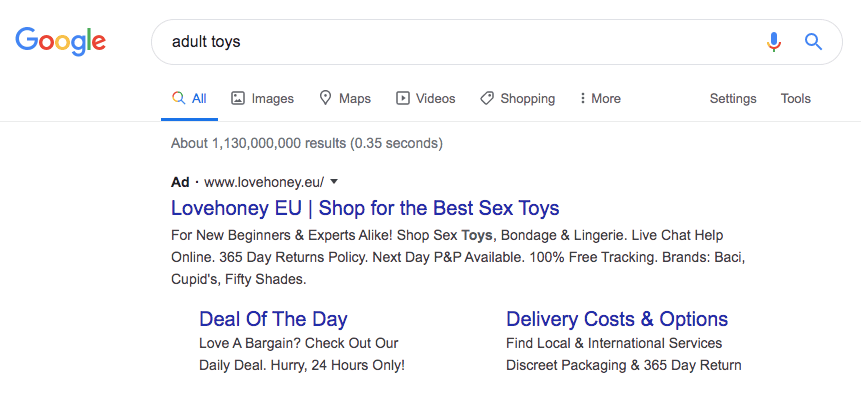Click the Google logo

pyautogui.click(x=60, y=42)
